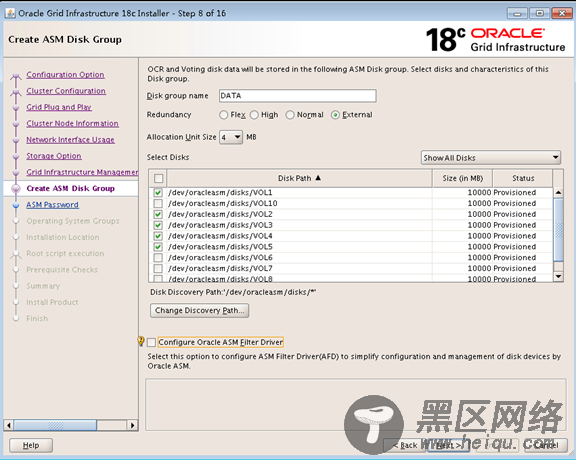Sort by the Disk Path column header
Image resolution: width=576 pixels, height=460 pixels.
coord(299,178)
